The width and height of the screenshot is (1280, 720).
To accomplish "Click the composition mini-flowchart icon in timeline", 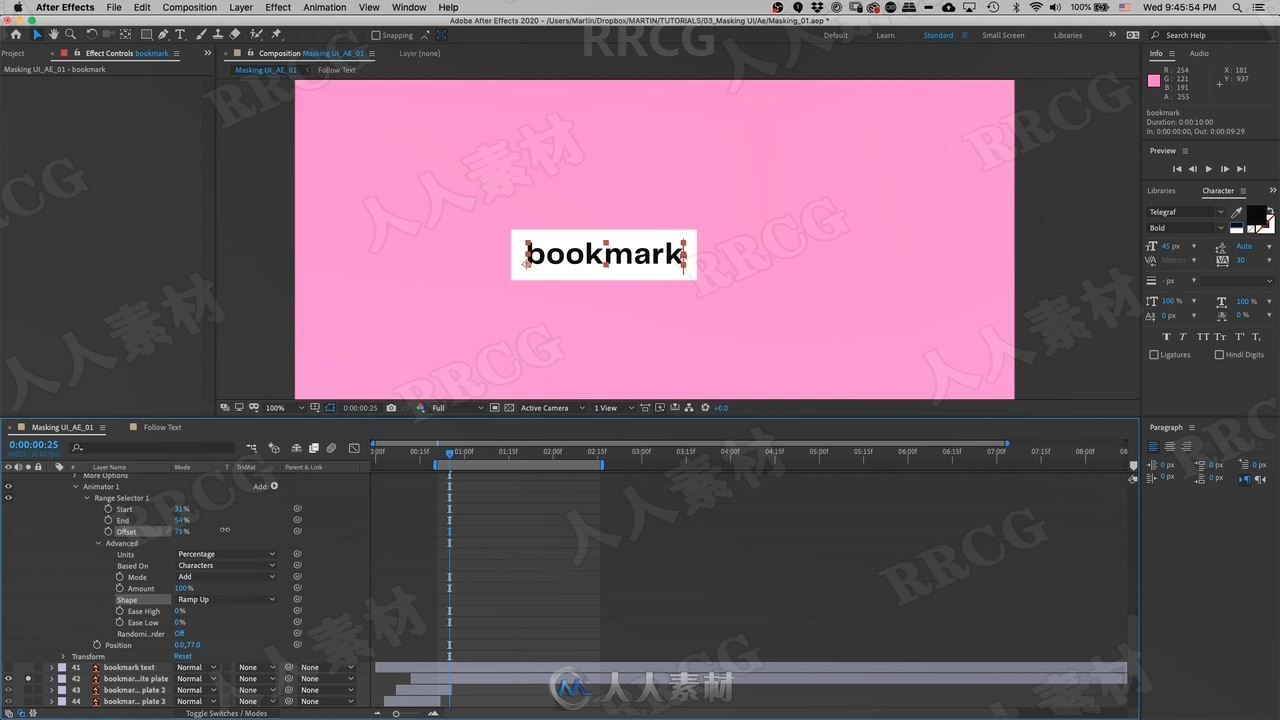I will 251,448.
